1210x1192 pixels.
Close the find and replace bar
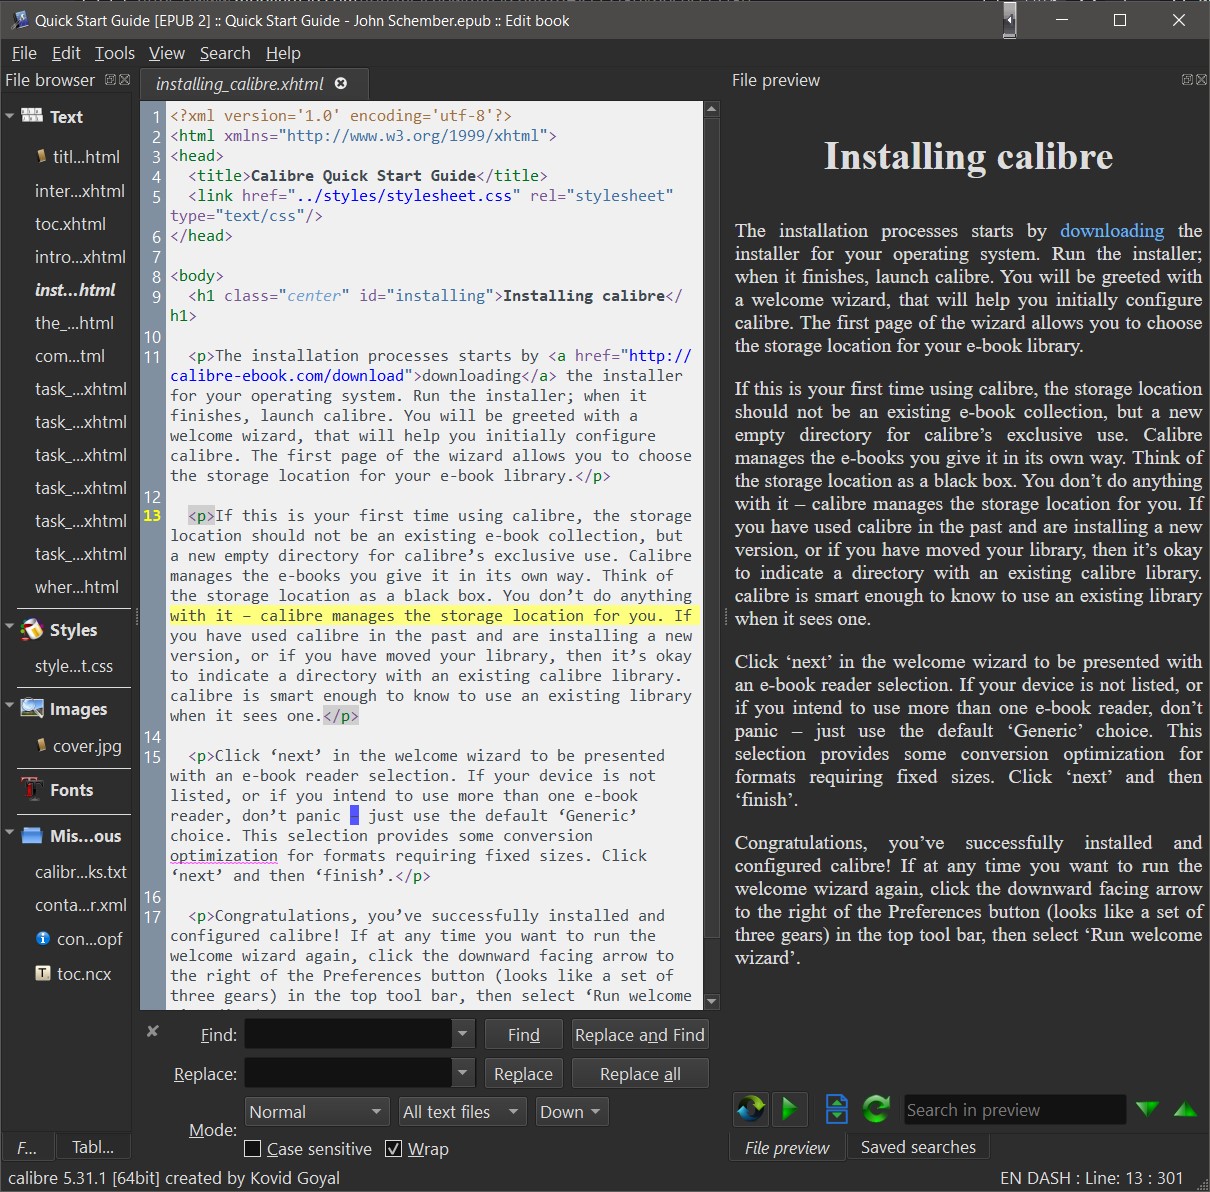coord(152,1031)
